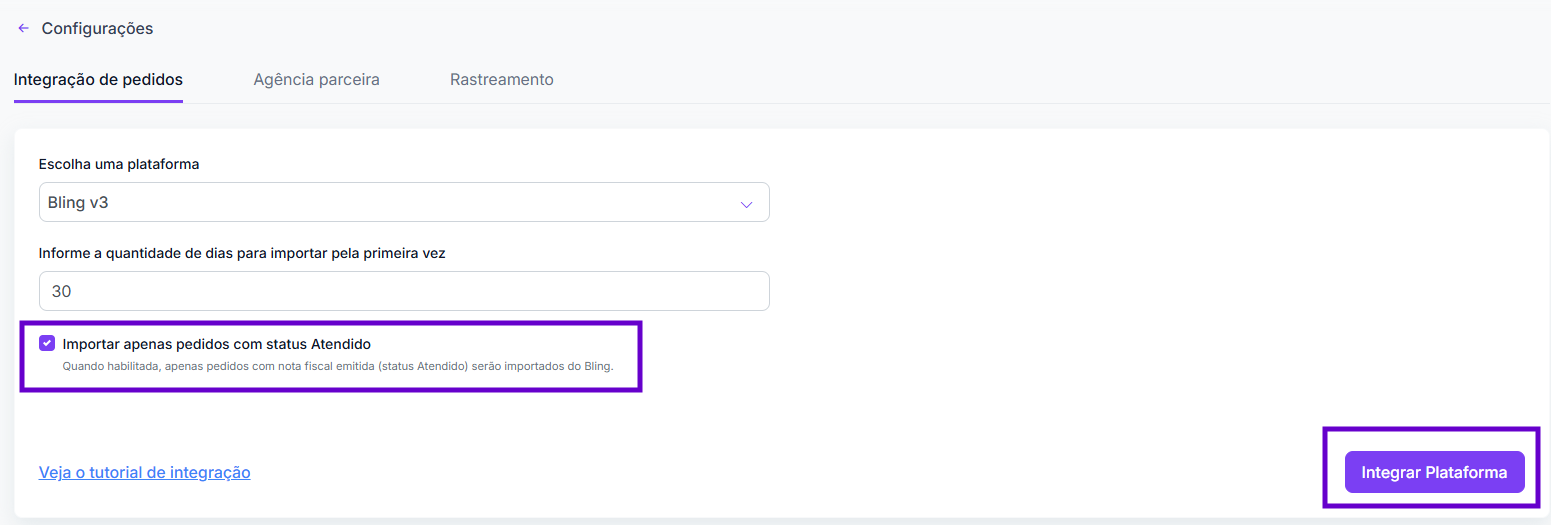
Task: Click the Quando habilitada helper description text
Action: pyautogui.click(x=338, y=366)
